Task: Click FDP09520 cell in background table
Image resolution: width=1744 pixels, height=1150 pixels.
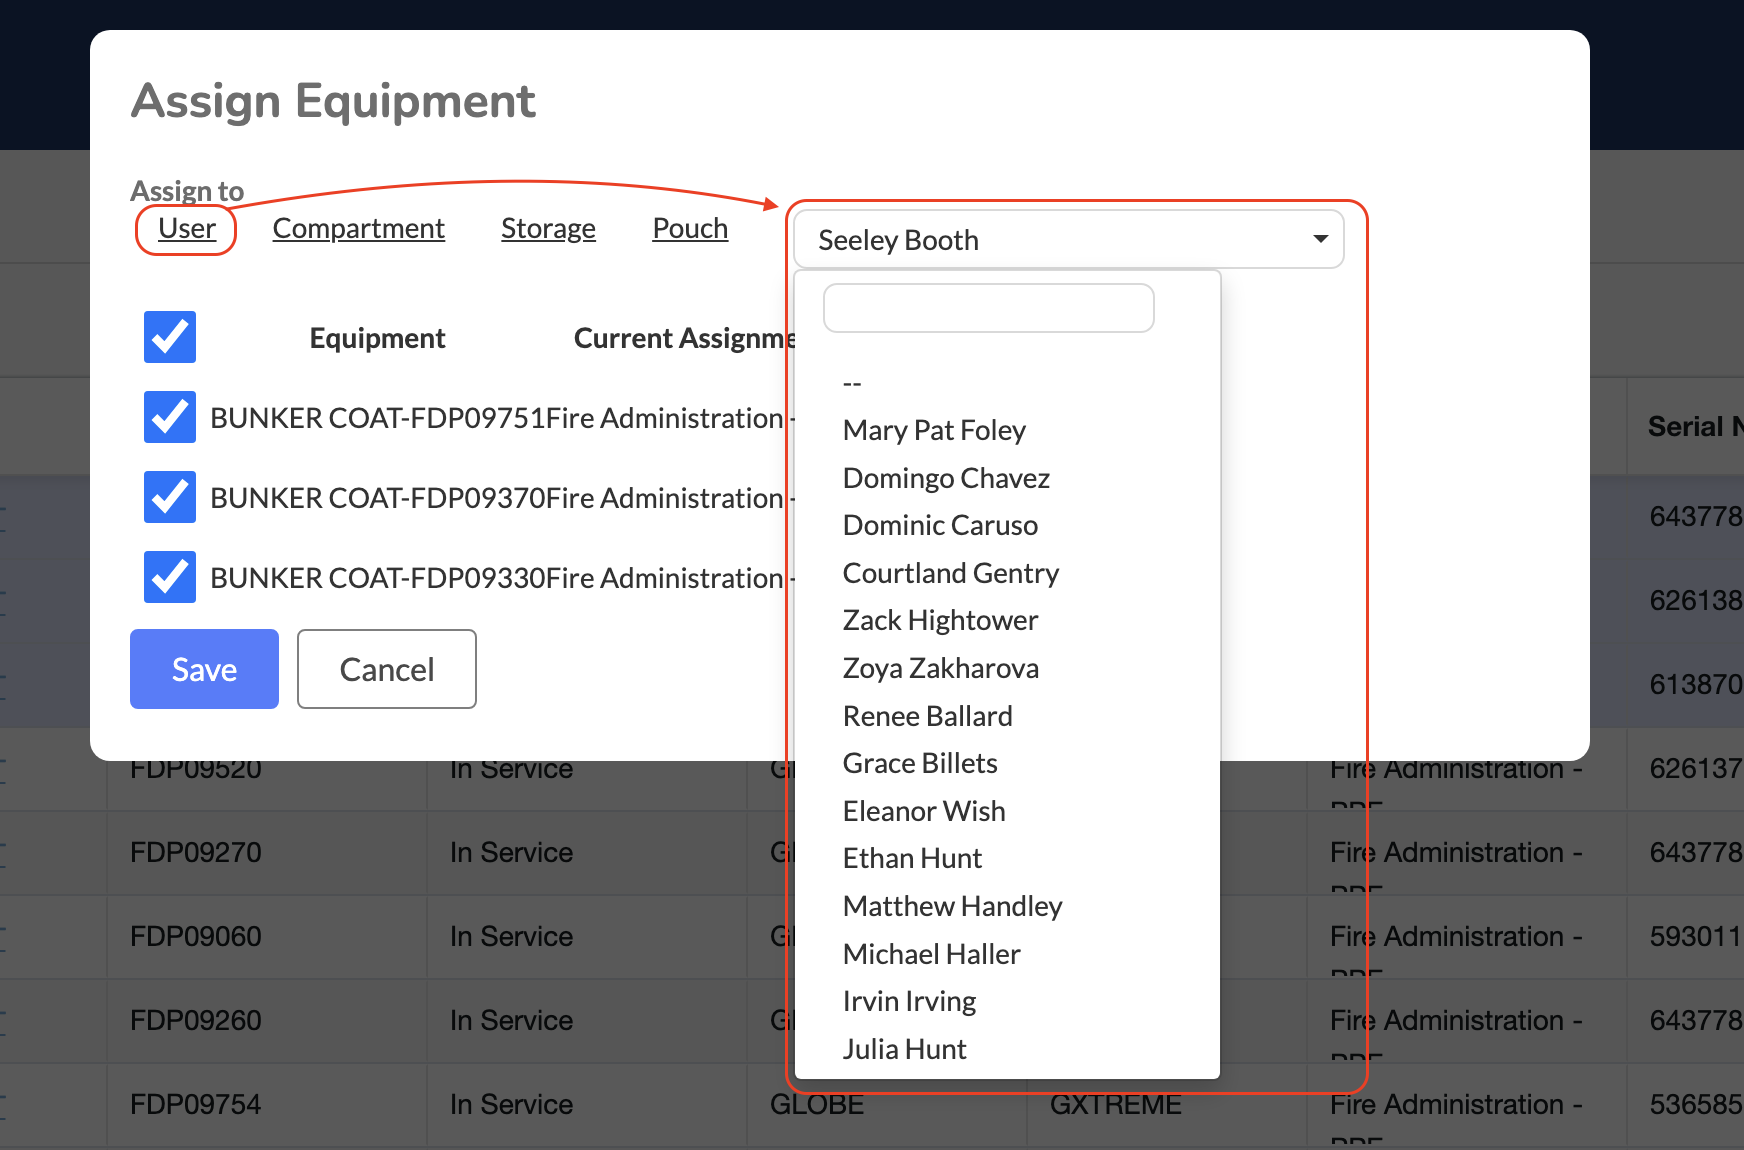Action: coord(196,770)
